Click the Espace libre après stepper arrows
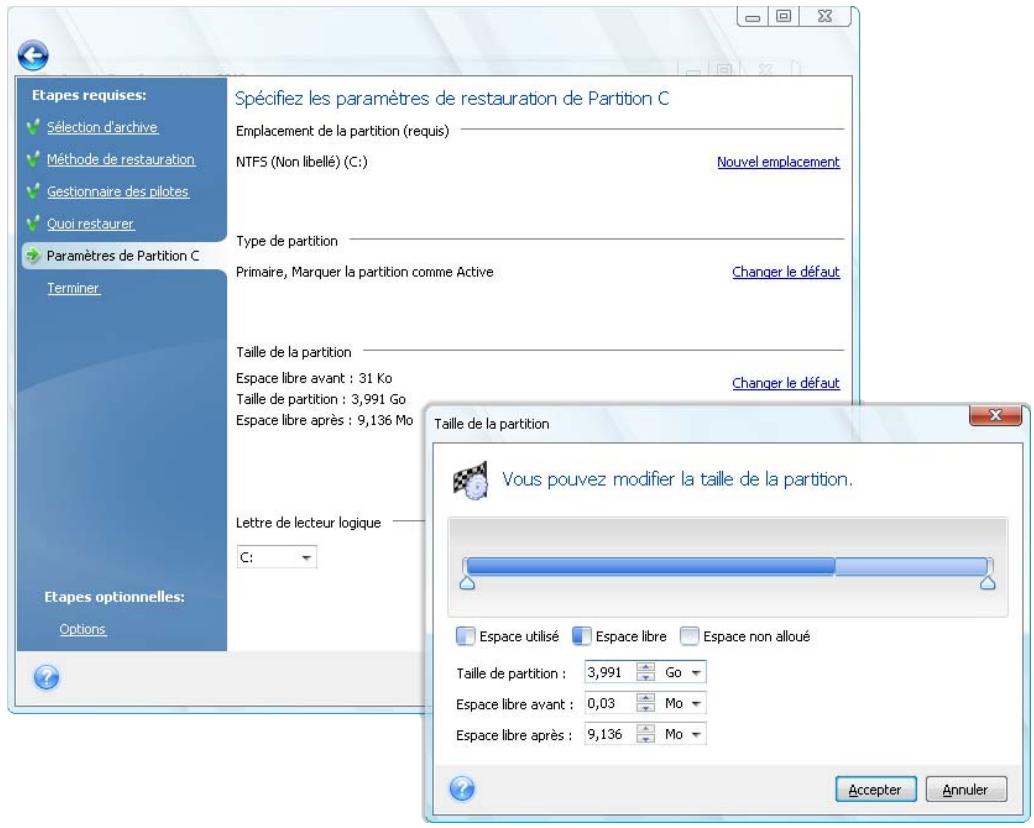The width and height of the screenshot is (1034, 828). pyautogui.click(x=646, y=734)
